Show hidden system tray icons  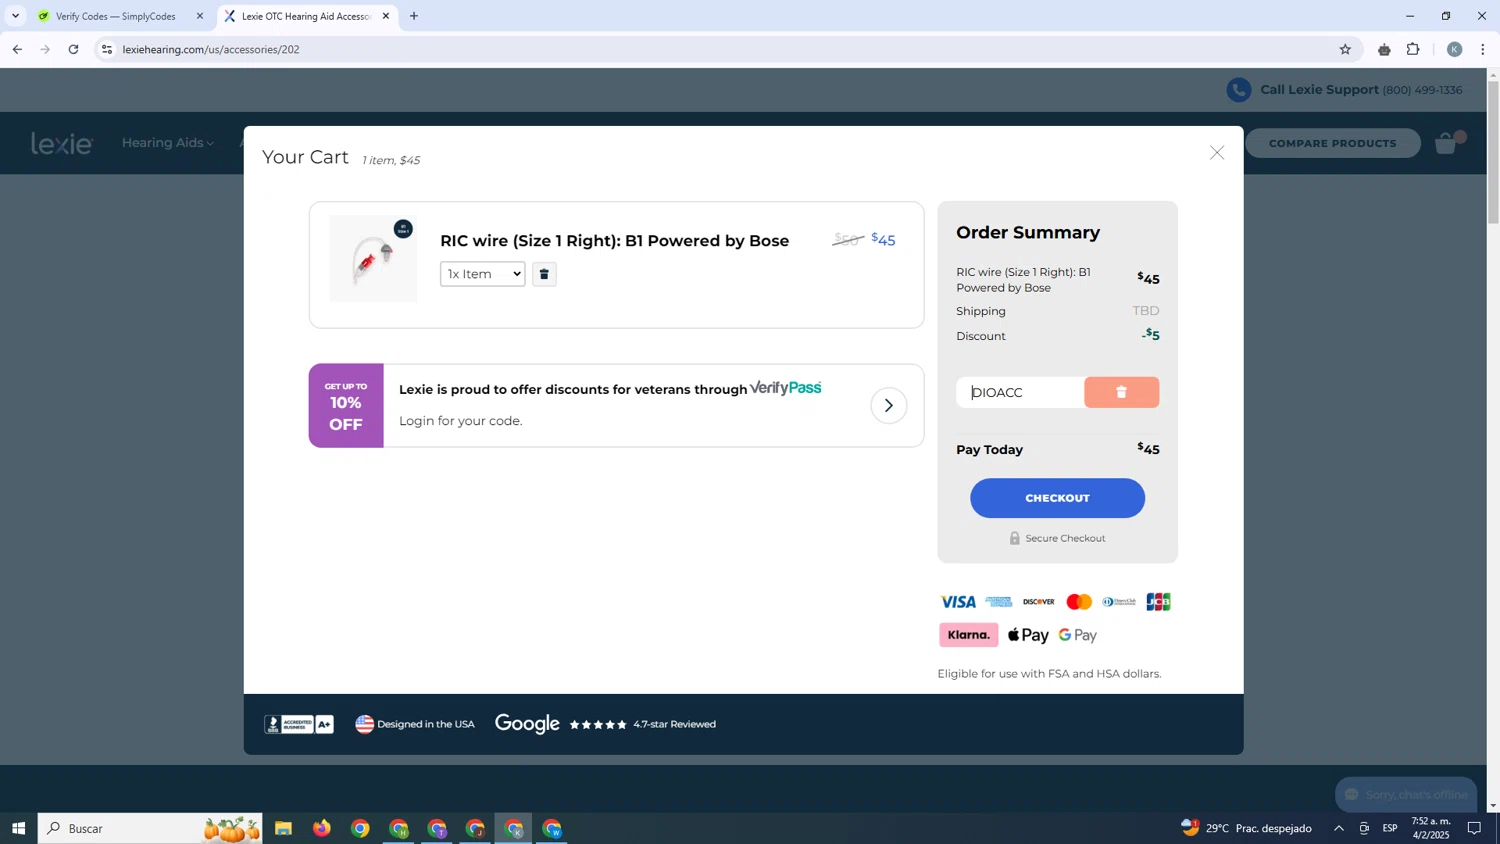(1338, 828)
